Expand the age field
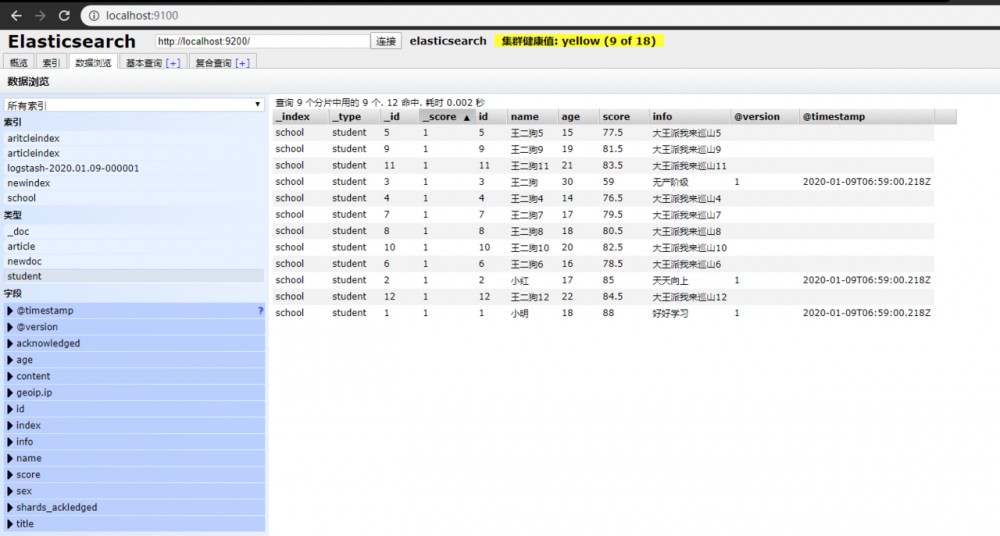The width and height of the screenshot is (1000, 536). (x=10, y=360)
